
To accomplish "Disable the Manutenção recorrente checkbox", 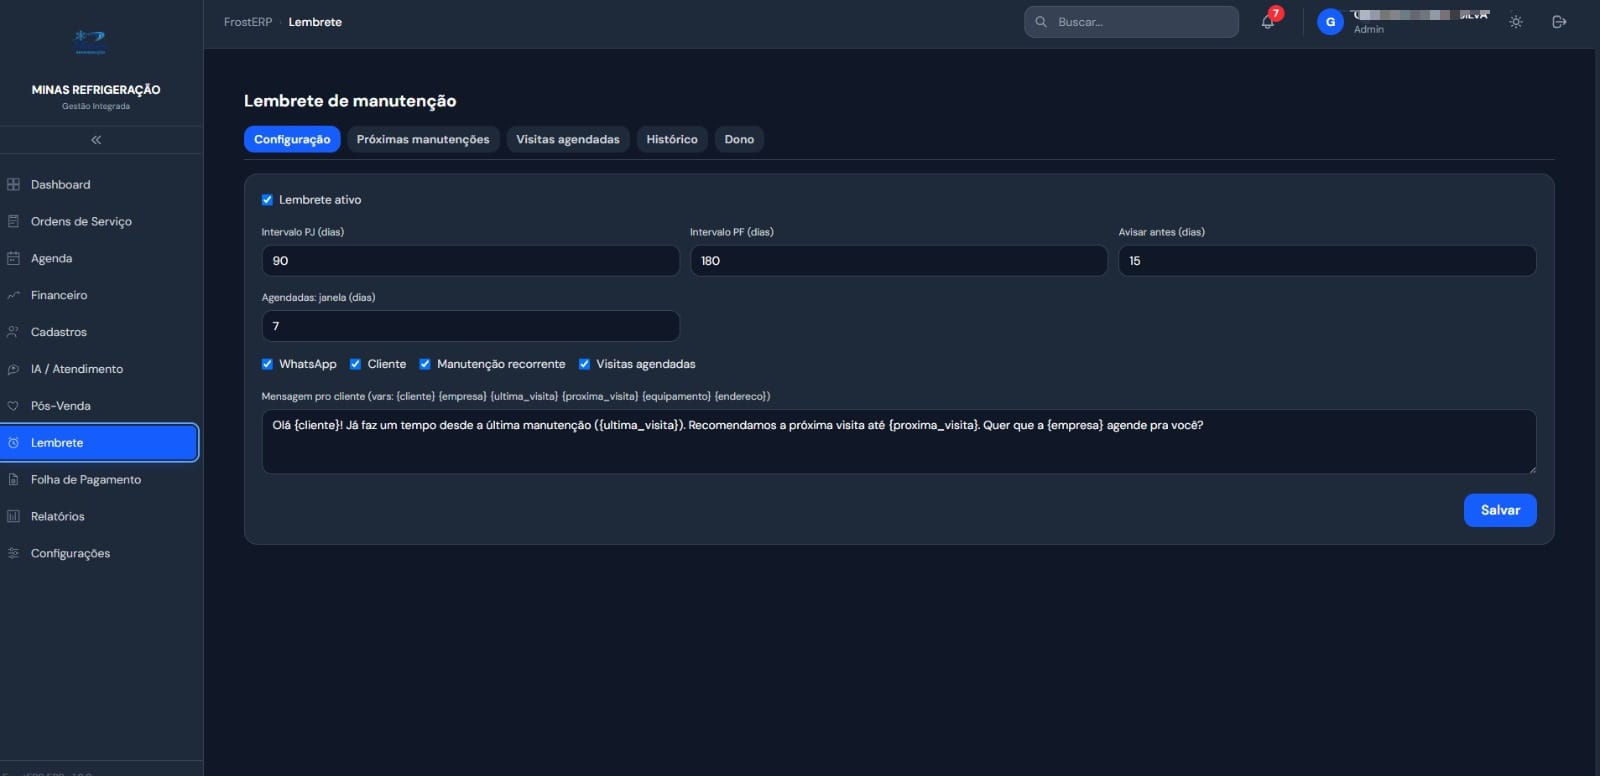I will pyautogui.click(x=425, y=364).
